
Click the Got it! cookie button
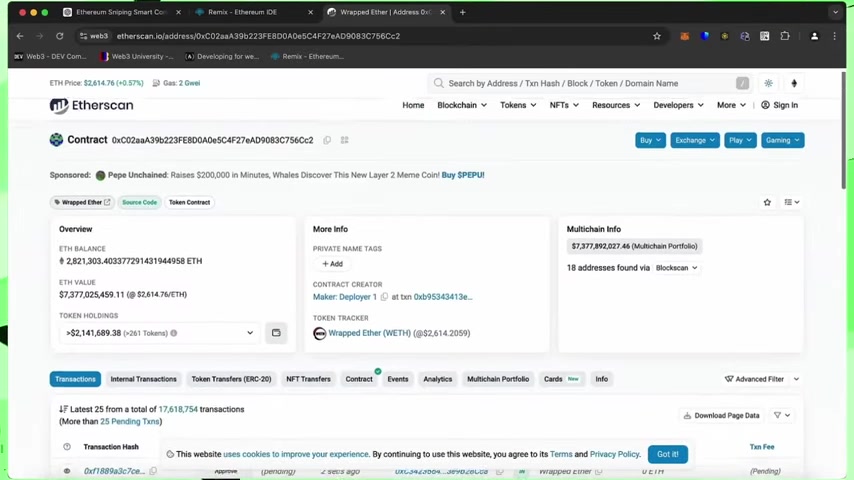(668, 454)
